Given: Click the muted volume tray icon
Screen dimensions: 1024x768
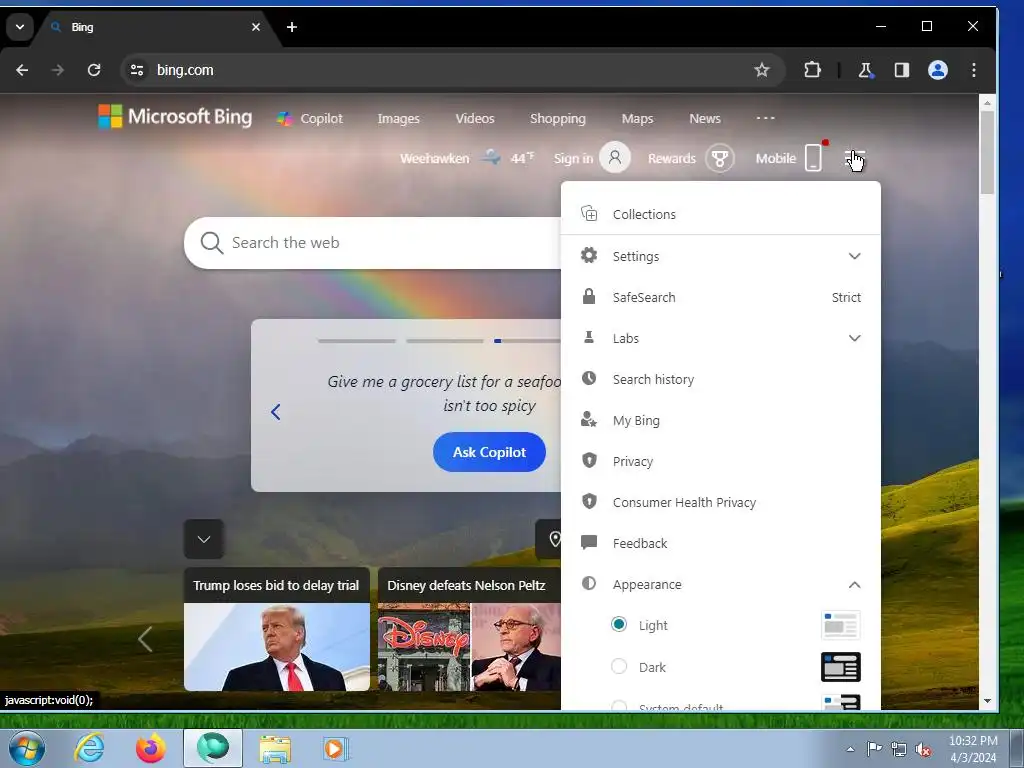Looking at the screenshot, I should point(923,749).
